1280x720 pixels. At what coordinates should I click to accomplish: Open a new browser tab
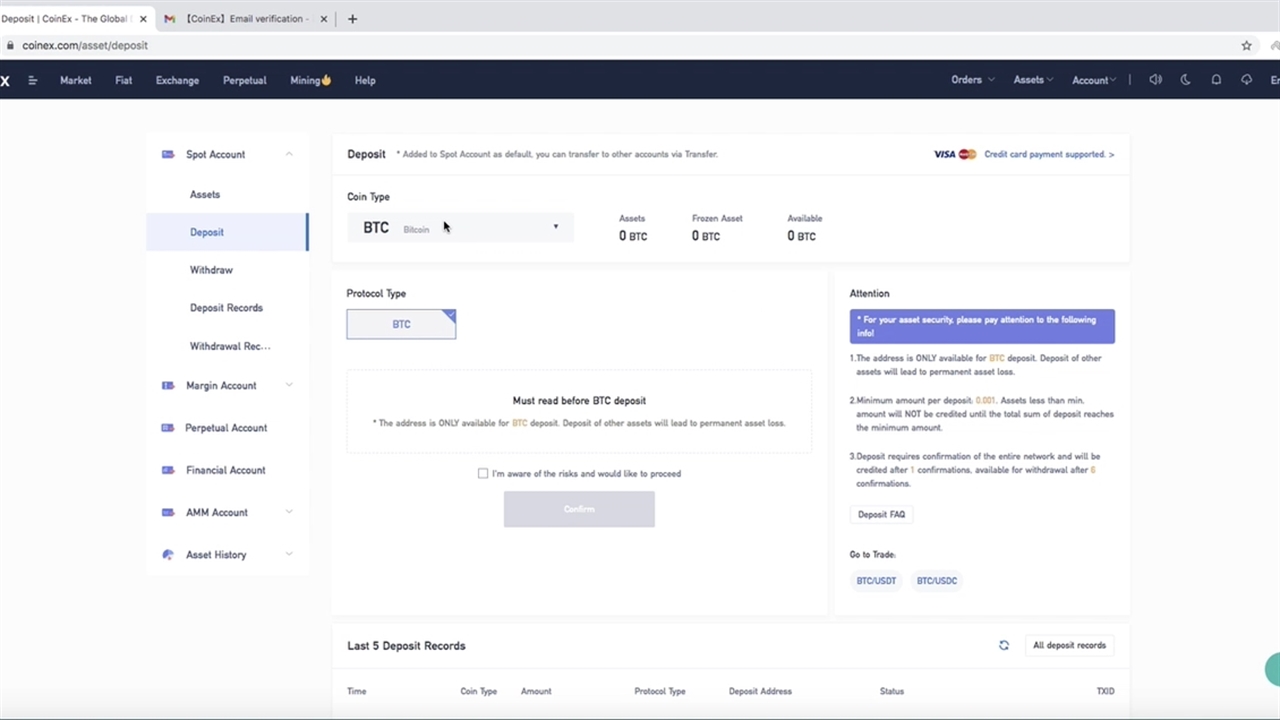coord(352,18)
